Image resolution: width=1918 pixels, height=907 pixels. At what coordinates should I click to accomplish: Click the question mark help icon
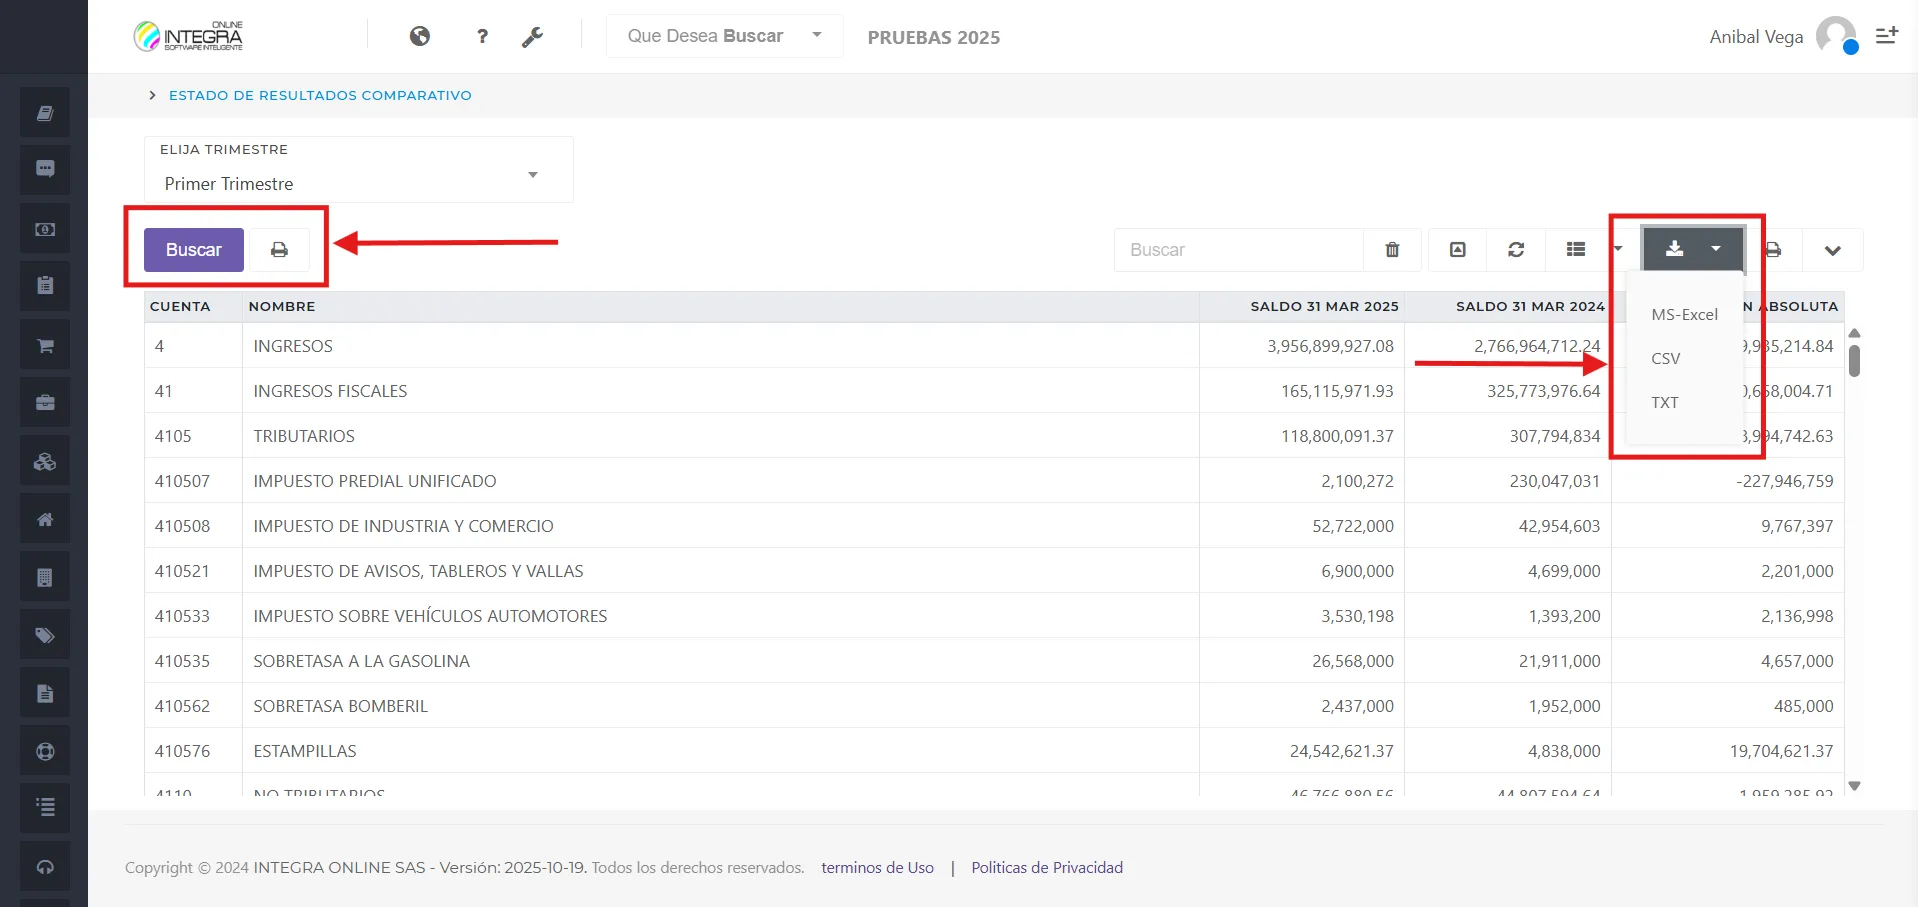point(482,37)
